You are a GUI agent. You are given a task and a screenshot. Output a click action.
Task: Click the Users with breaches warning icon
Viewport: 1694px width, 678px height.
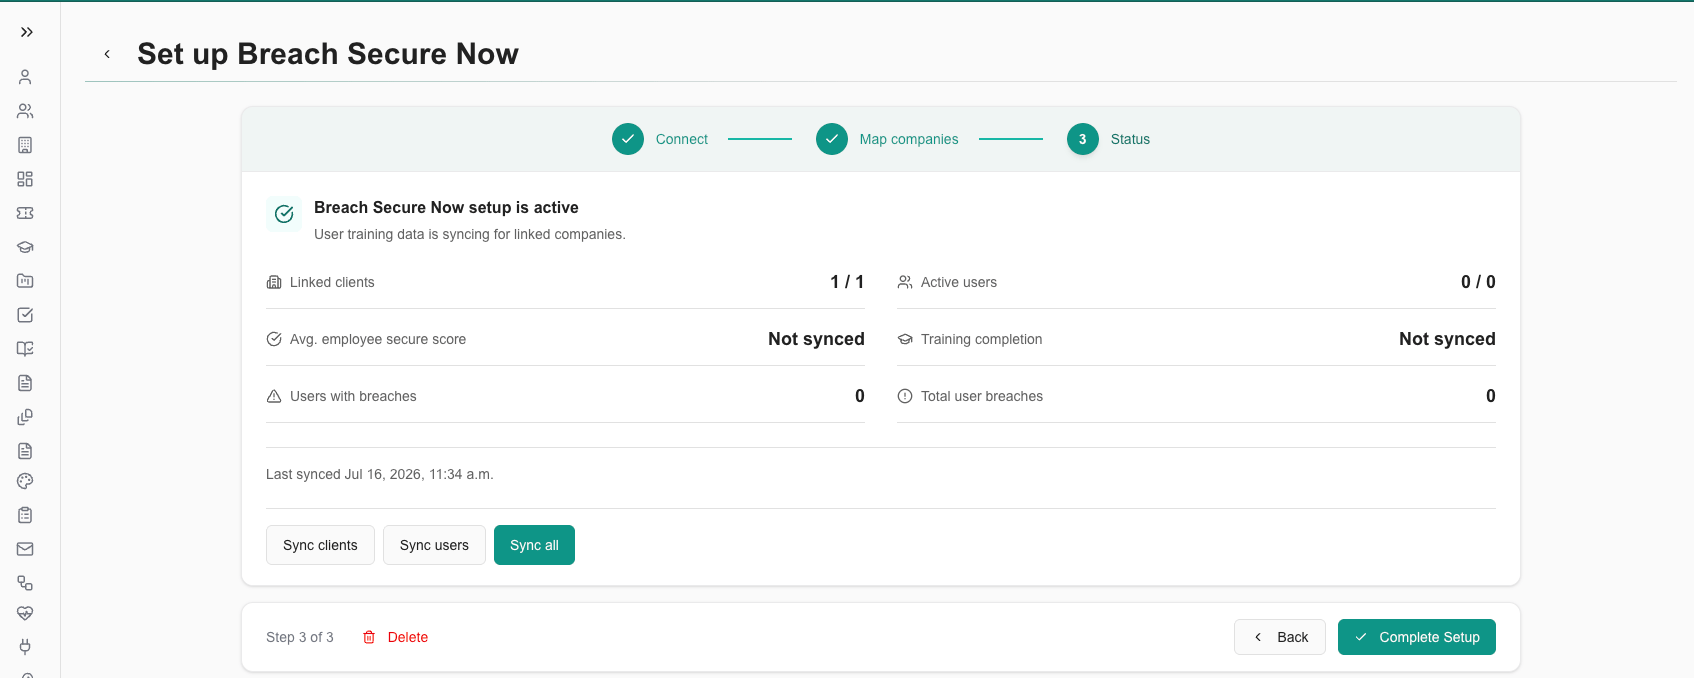[274, 396]
